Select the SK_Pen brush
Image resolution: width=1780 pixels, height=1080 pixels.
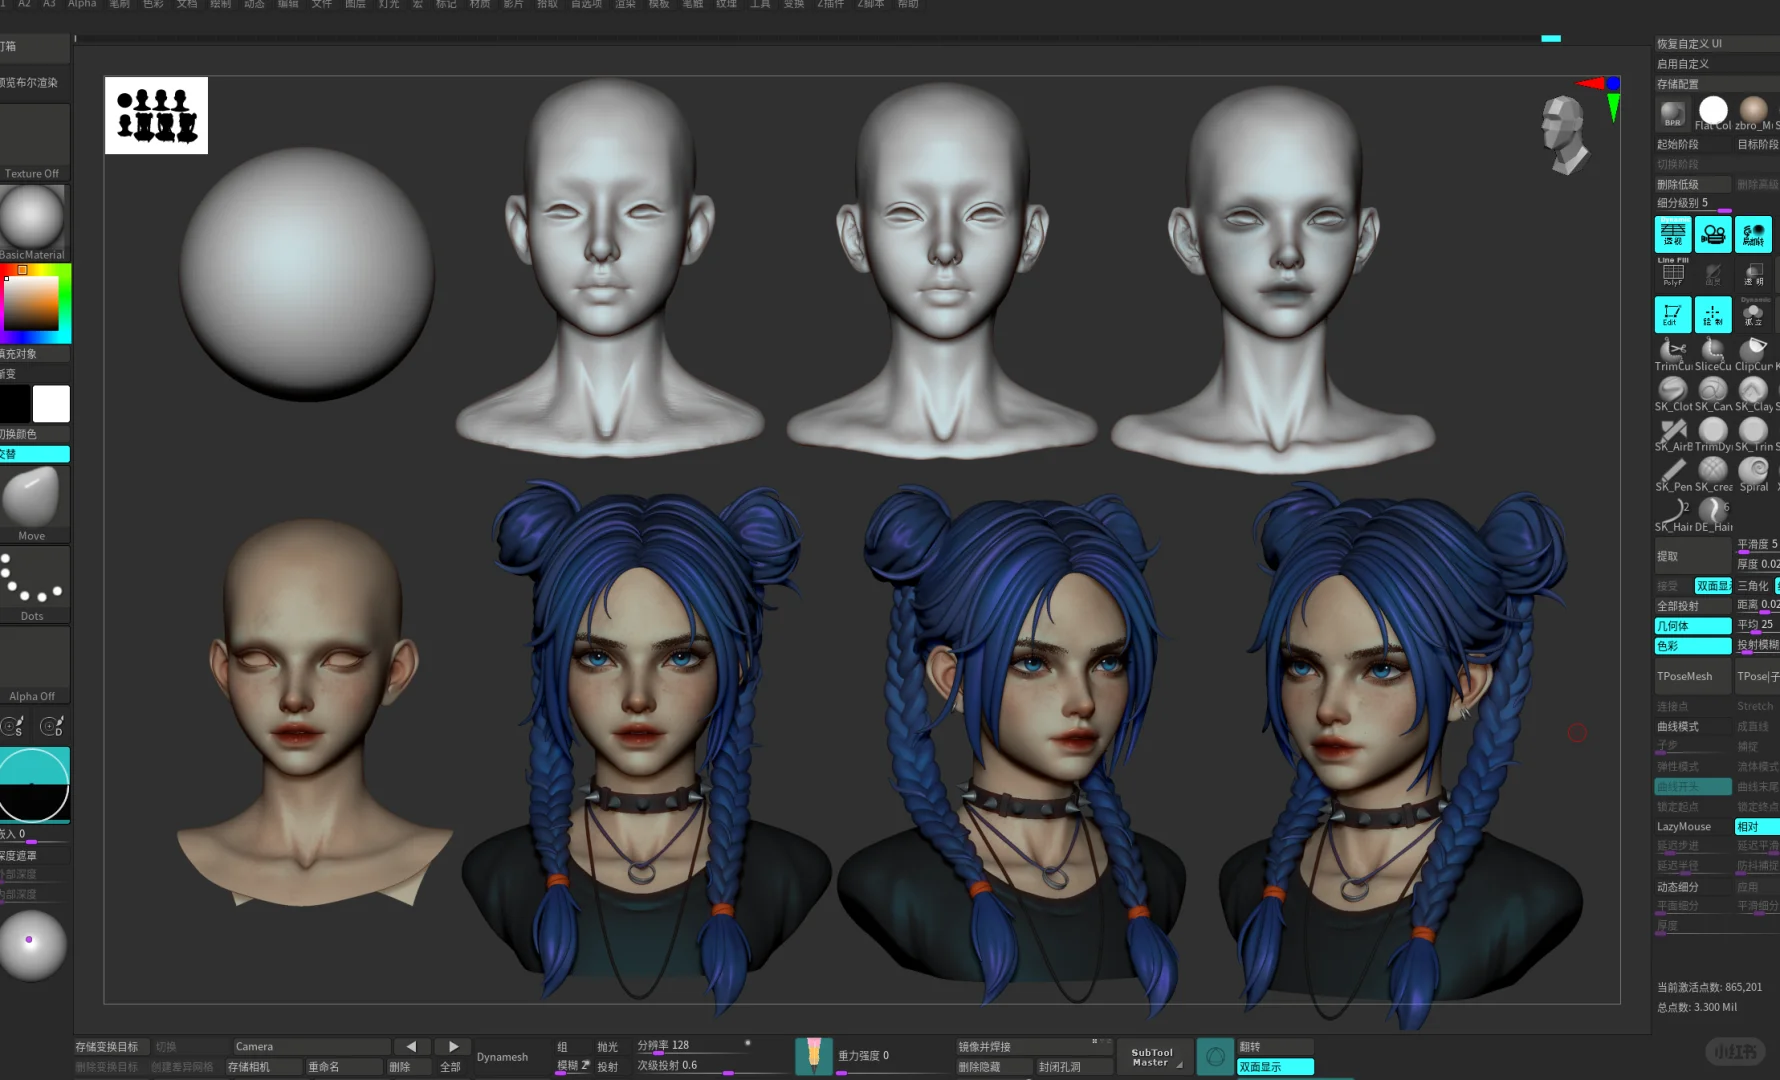(1673, 474)
